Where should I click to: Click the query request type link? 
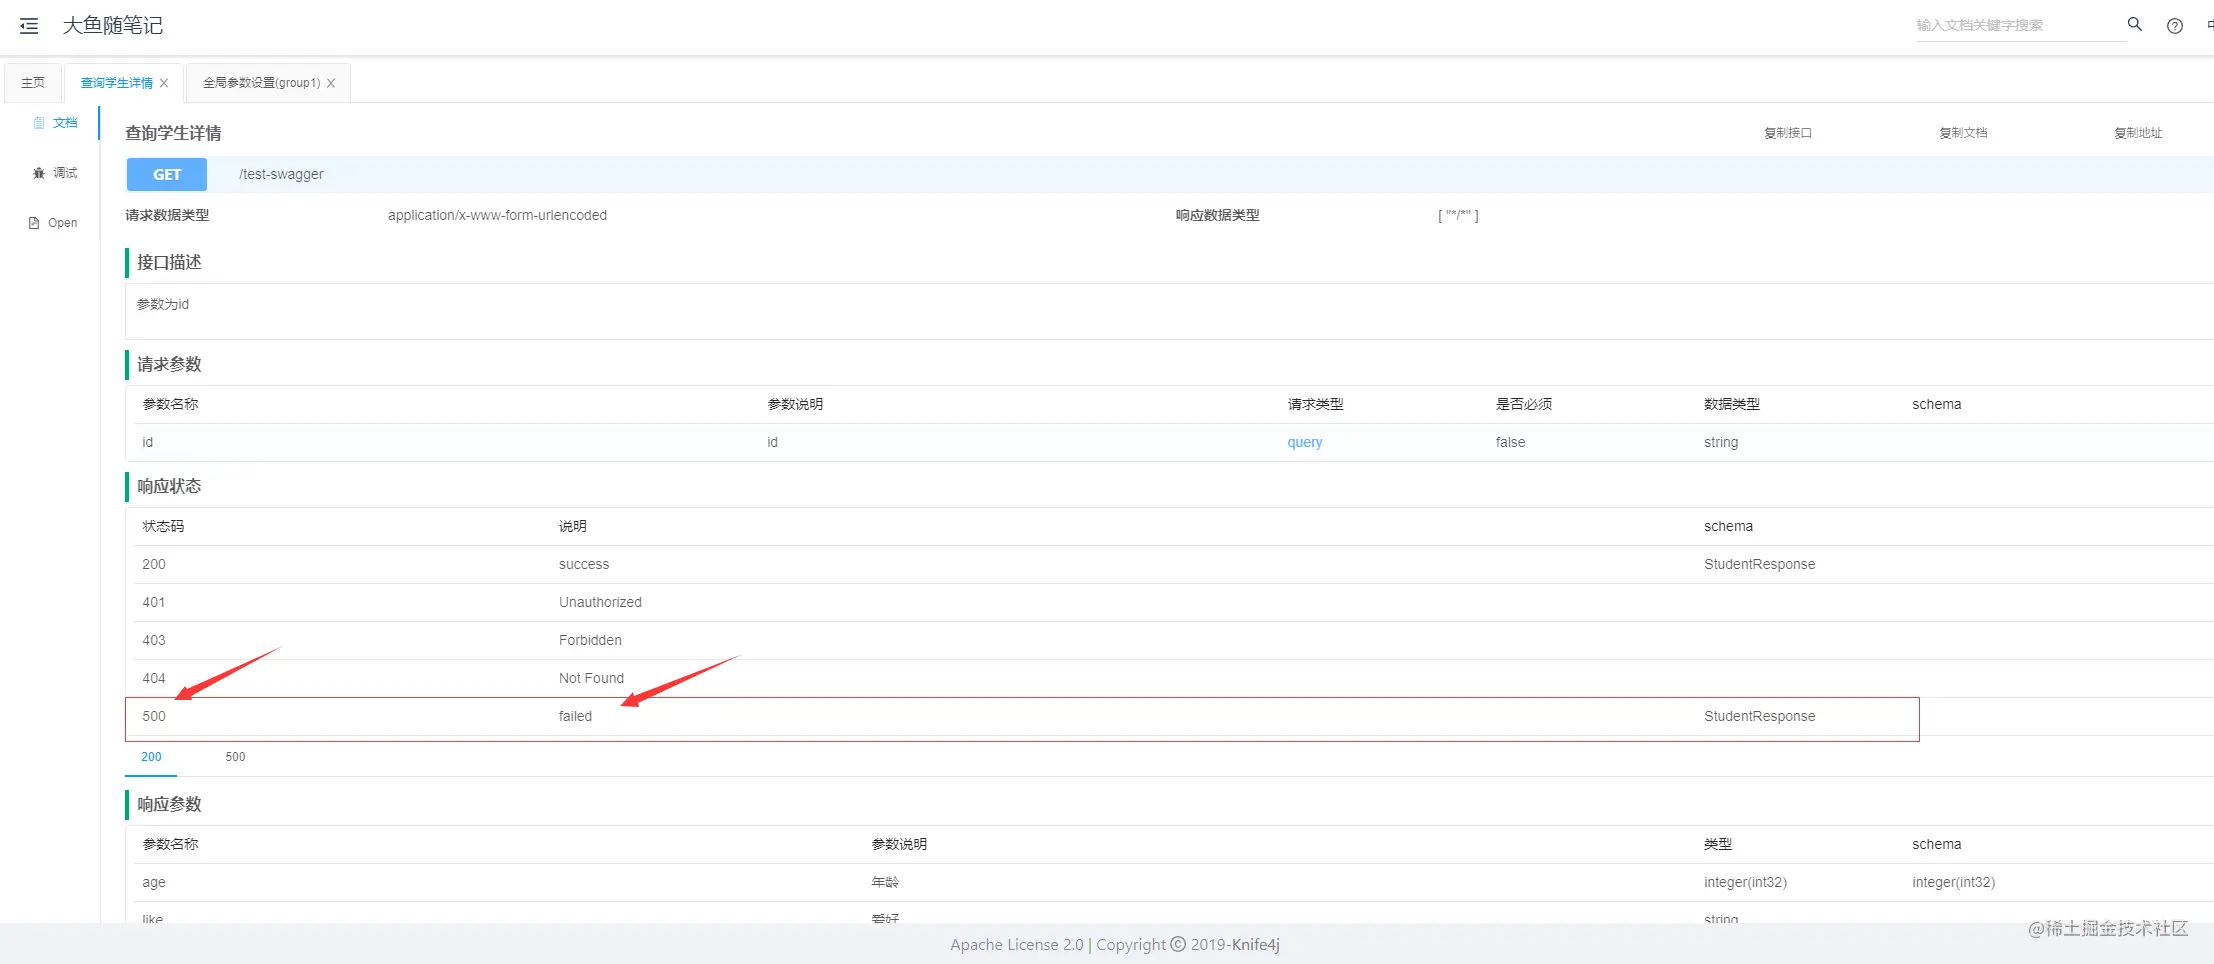tap(1305, 442)
